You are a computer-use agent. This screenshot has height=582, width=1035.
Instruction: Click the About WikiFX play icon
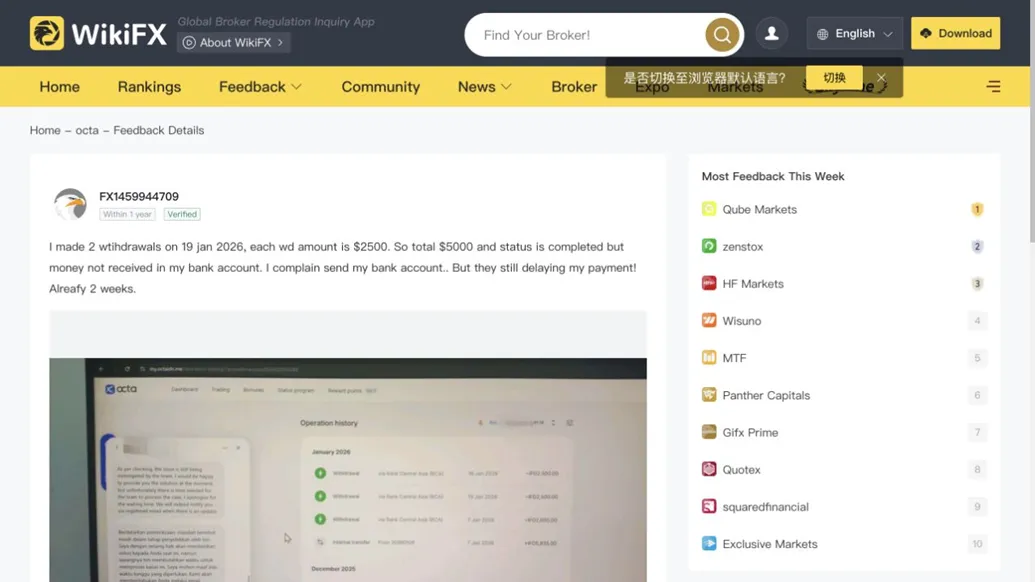[189, 42]
